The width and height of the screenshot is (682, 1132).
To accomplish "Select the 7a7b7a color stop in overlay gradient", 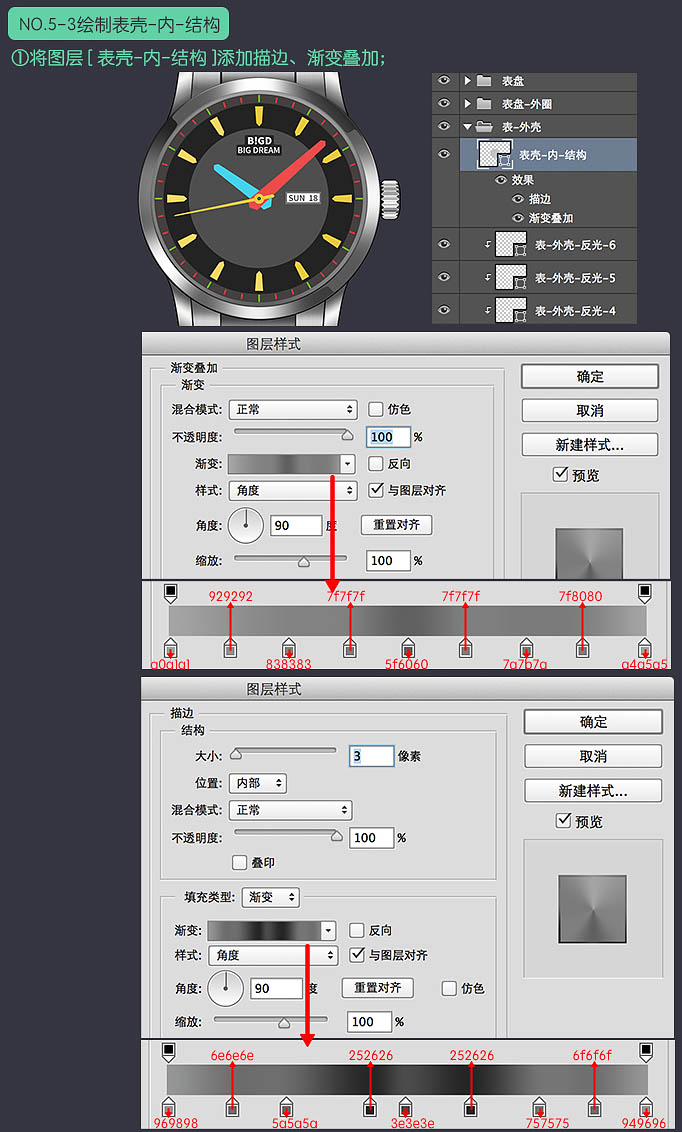I will click(x=526, y=648).
